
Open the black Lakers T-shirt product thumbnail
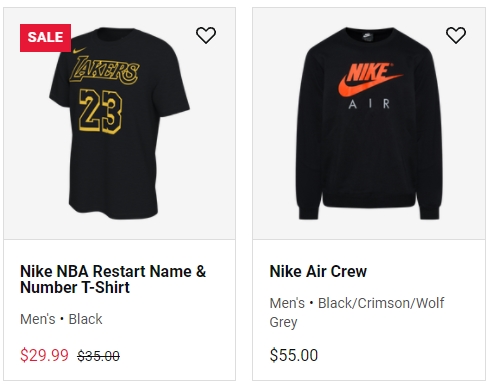tap(119, 123)
